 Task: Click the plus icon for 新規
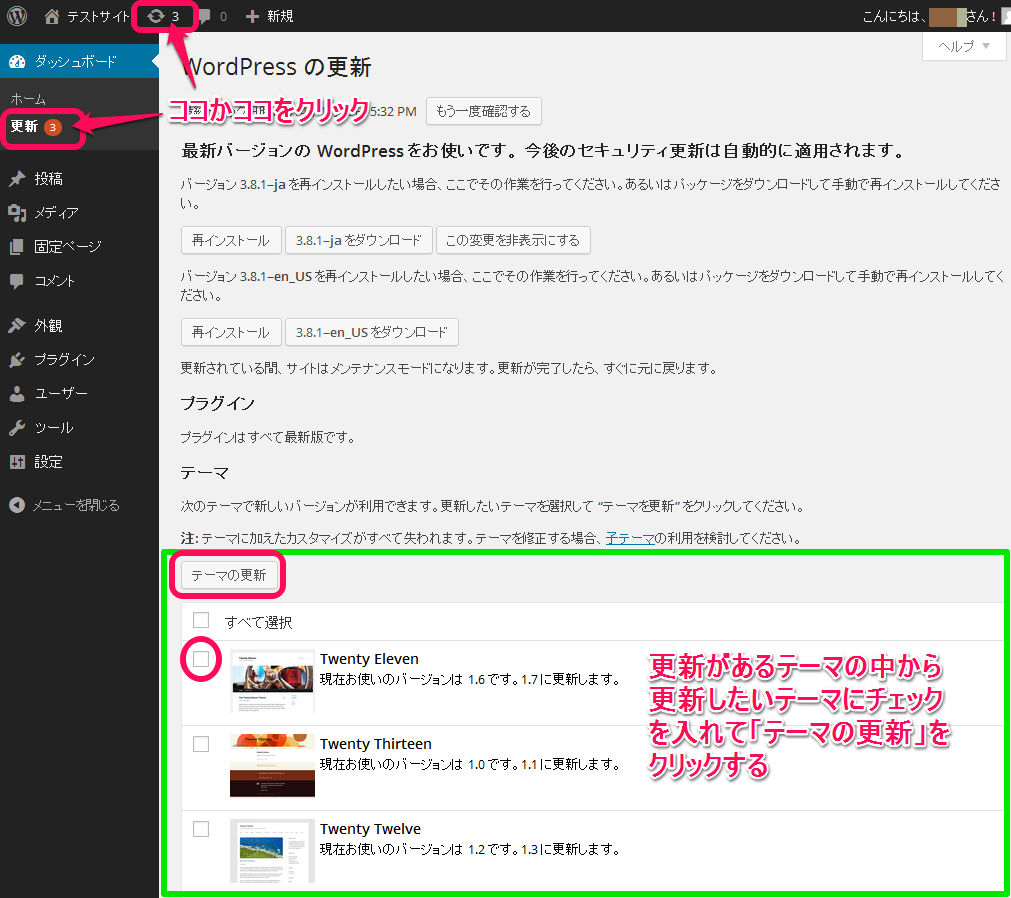(x=252, y=16)
